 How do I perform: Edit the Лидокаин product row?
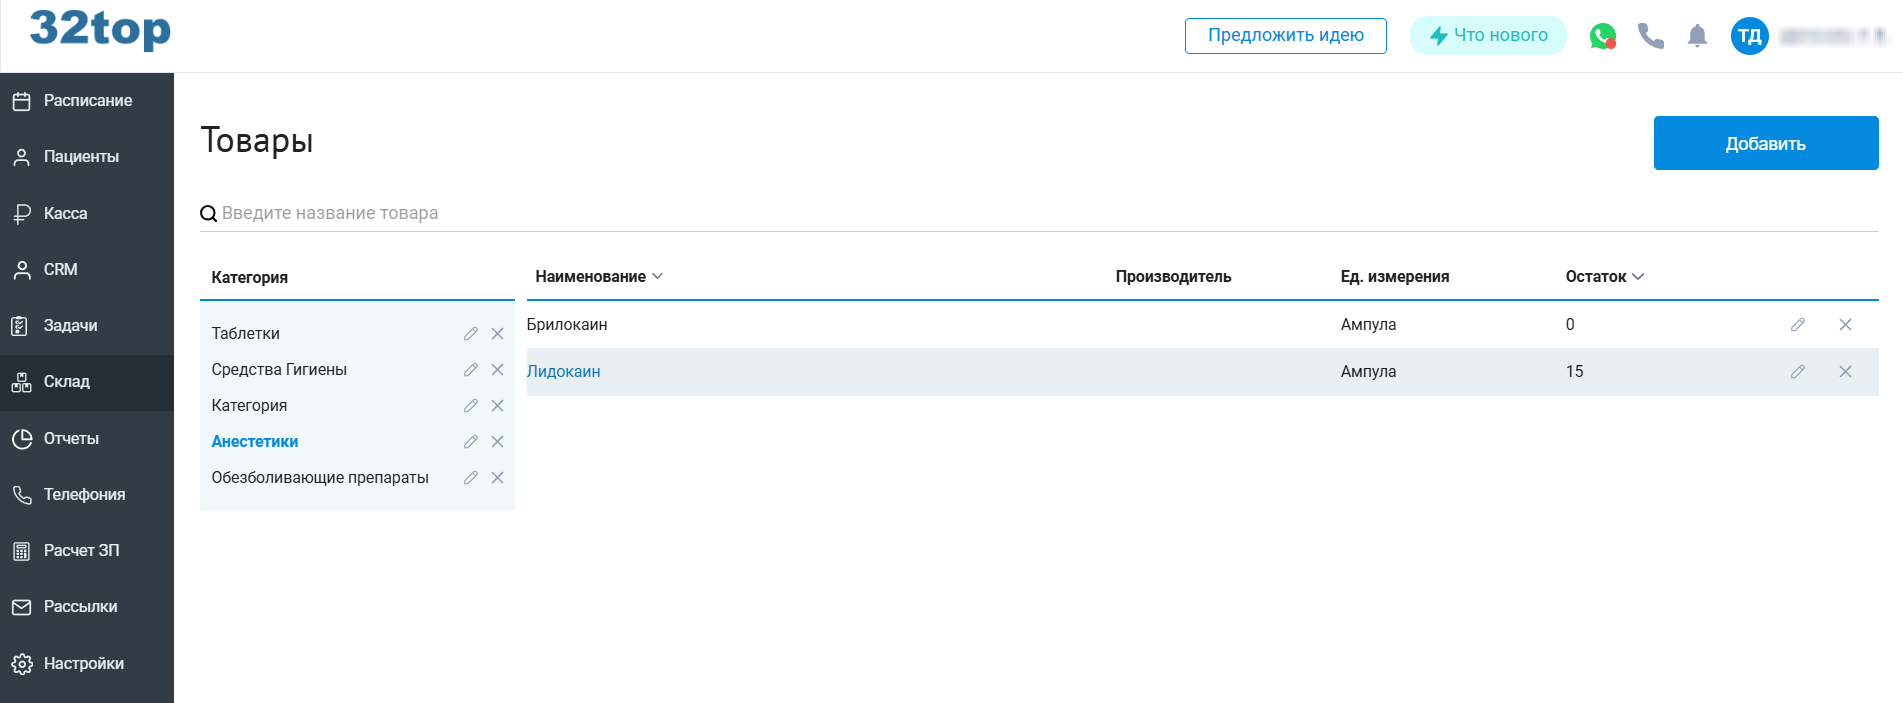click(1797, 372)
